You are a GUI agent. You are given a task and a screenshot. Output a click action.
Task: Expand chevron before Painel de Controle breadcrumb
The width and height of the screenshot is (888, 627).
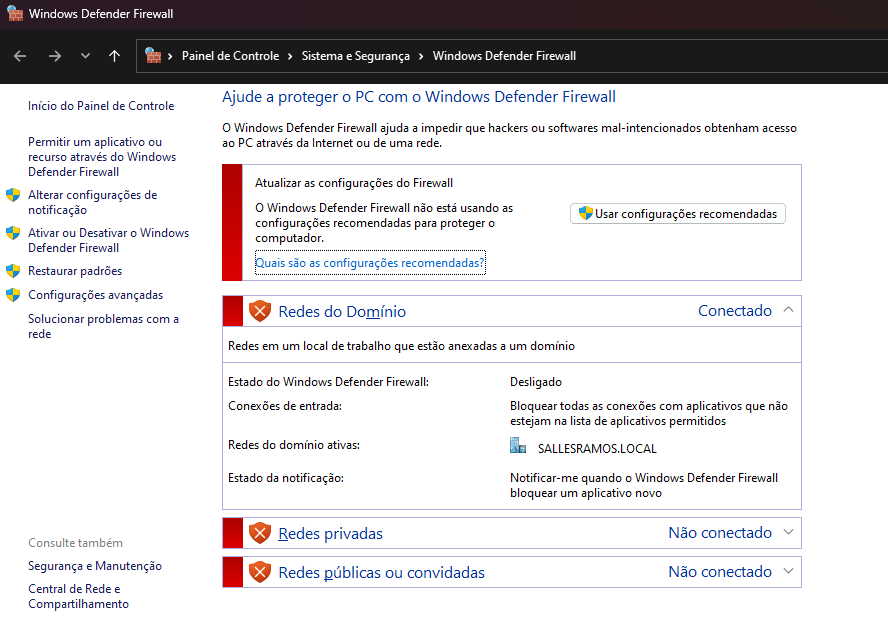coord(170,56)
